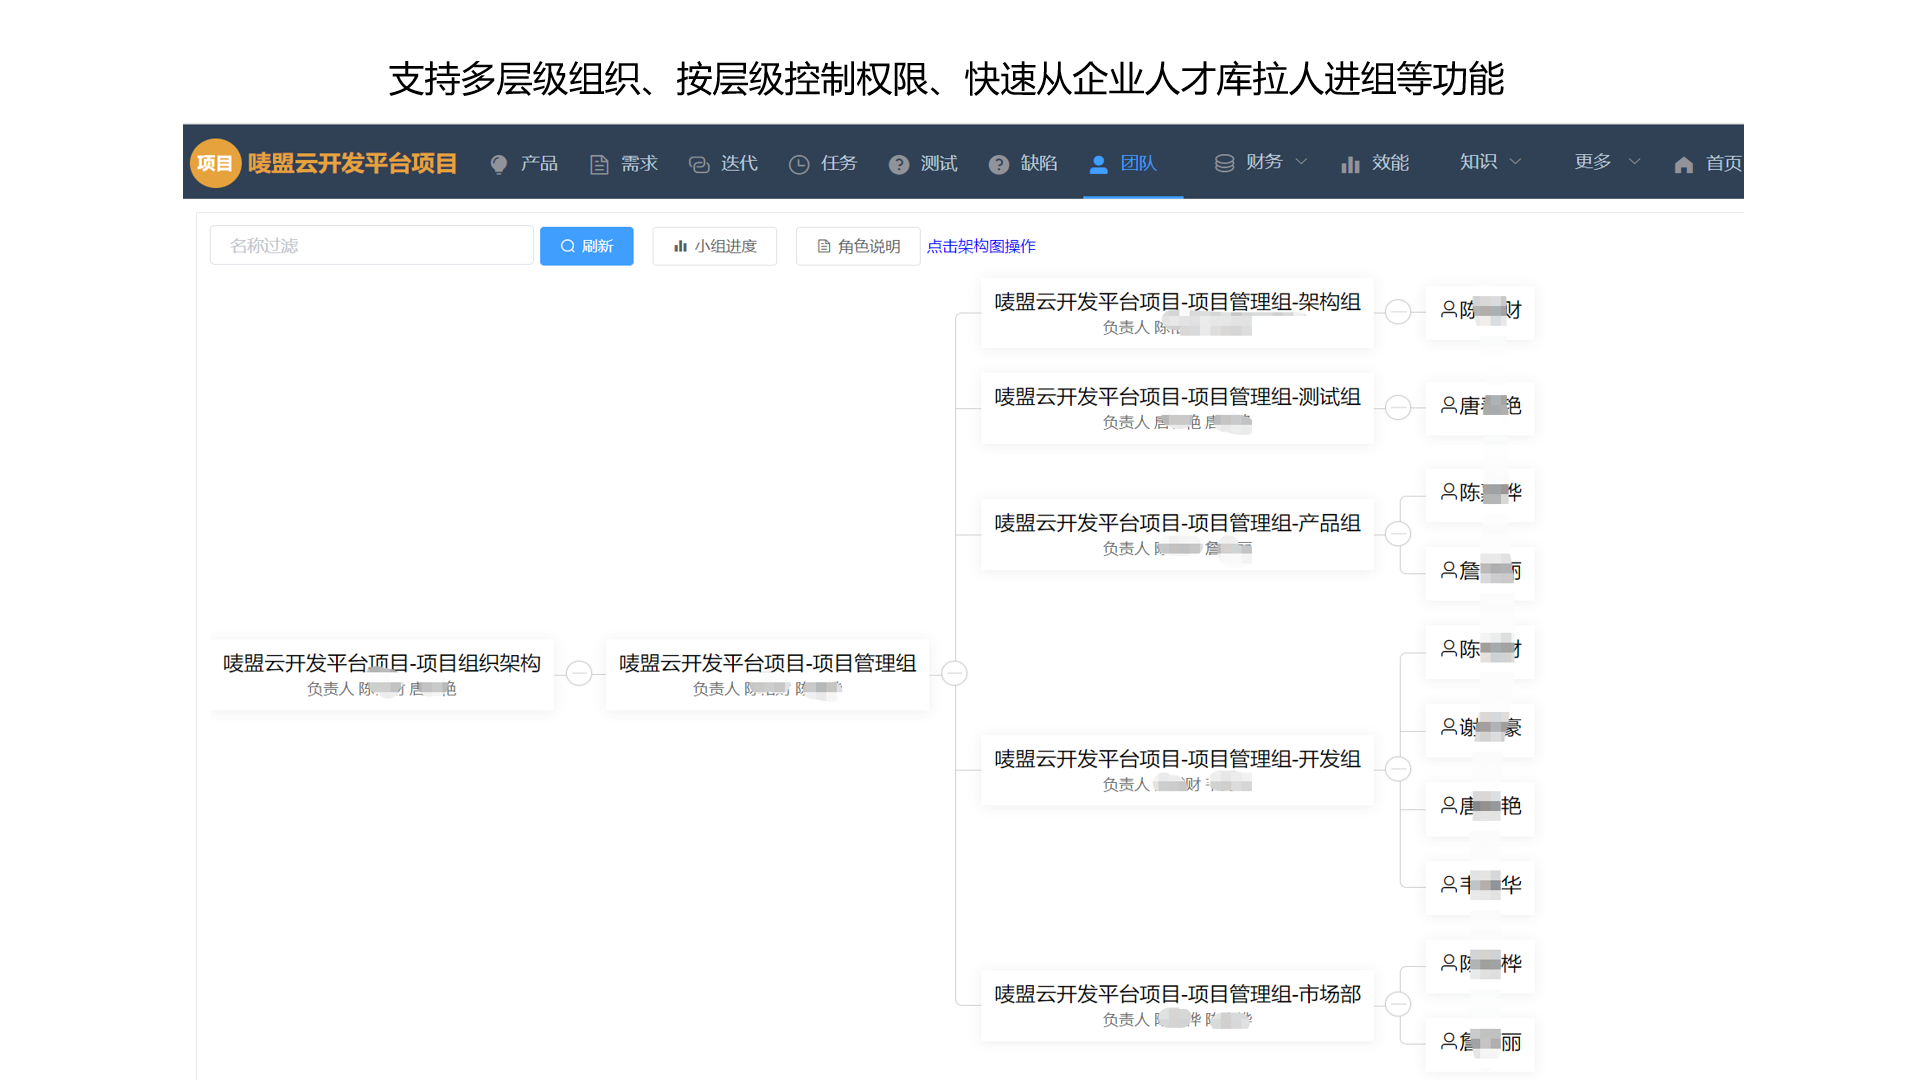Select the 产品 lightbulb icon

coord(498,164)
